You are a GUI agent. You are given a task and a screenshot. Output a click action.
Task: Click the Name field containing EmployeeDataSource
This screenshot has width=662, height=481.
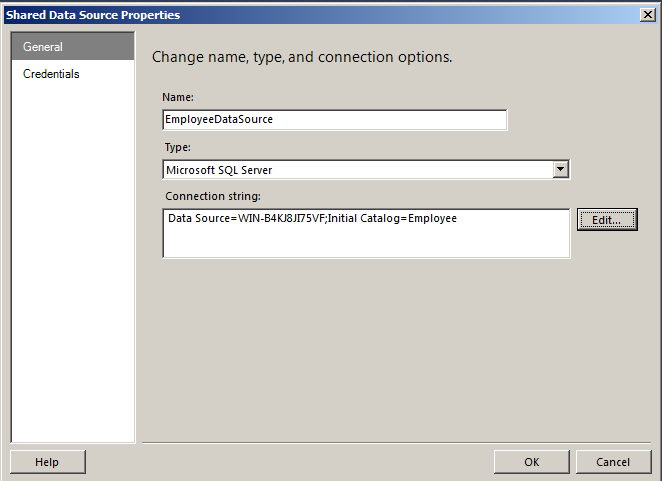334,119
